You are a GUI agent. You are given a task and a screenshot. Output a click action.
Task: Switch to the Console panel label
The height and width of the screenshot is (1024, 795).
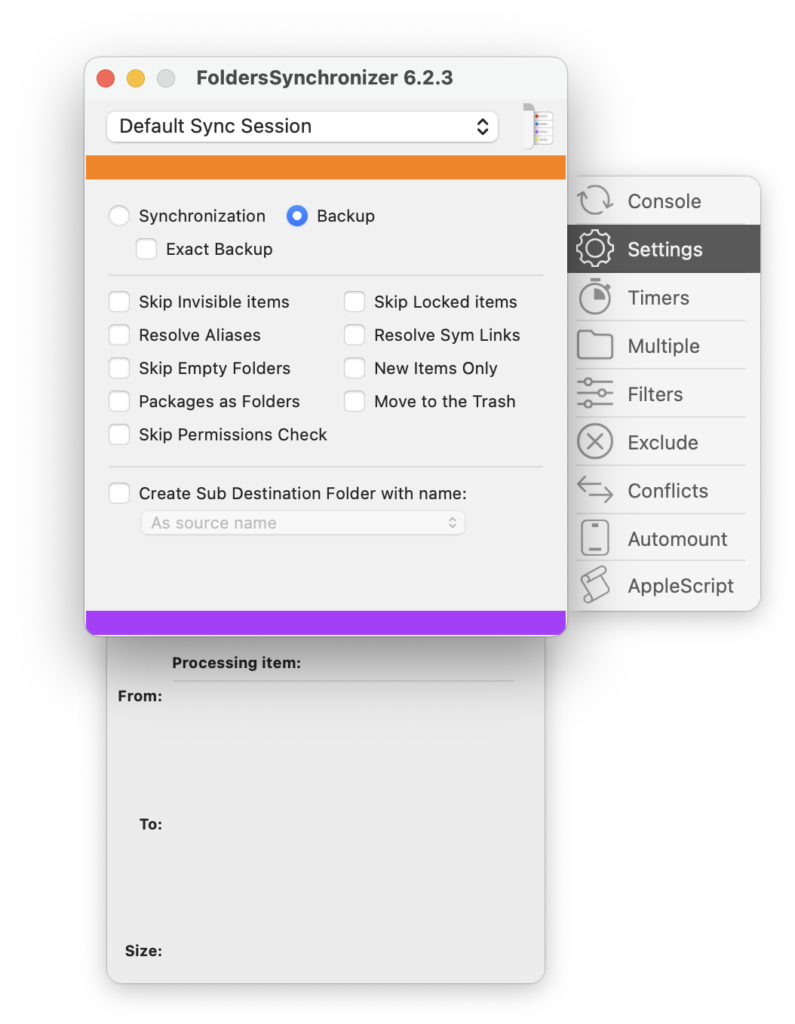(664, 201)
